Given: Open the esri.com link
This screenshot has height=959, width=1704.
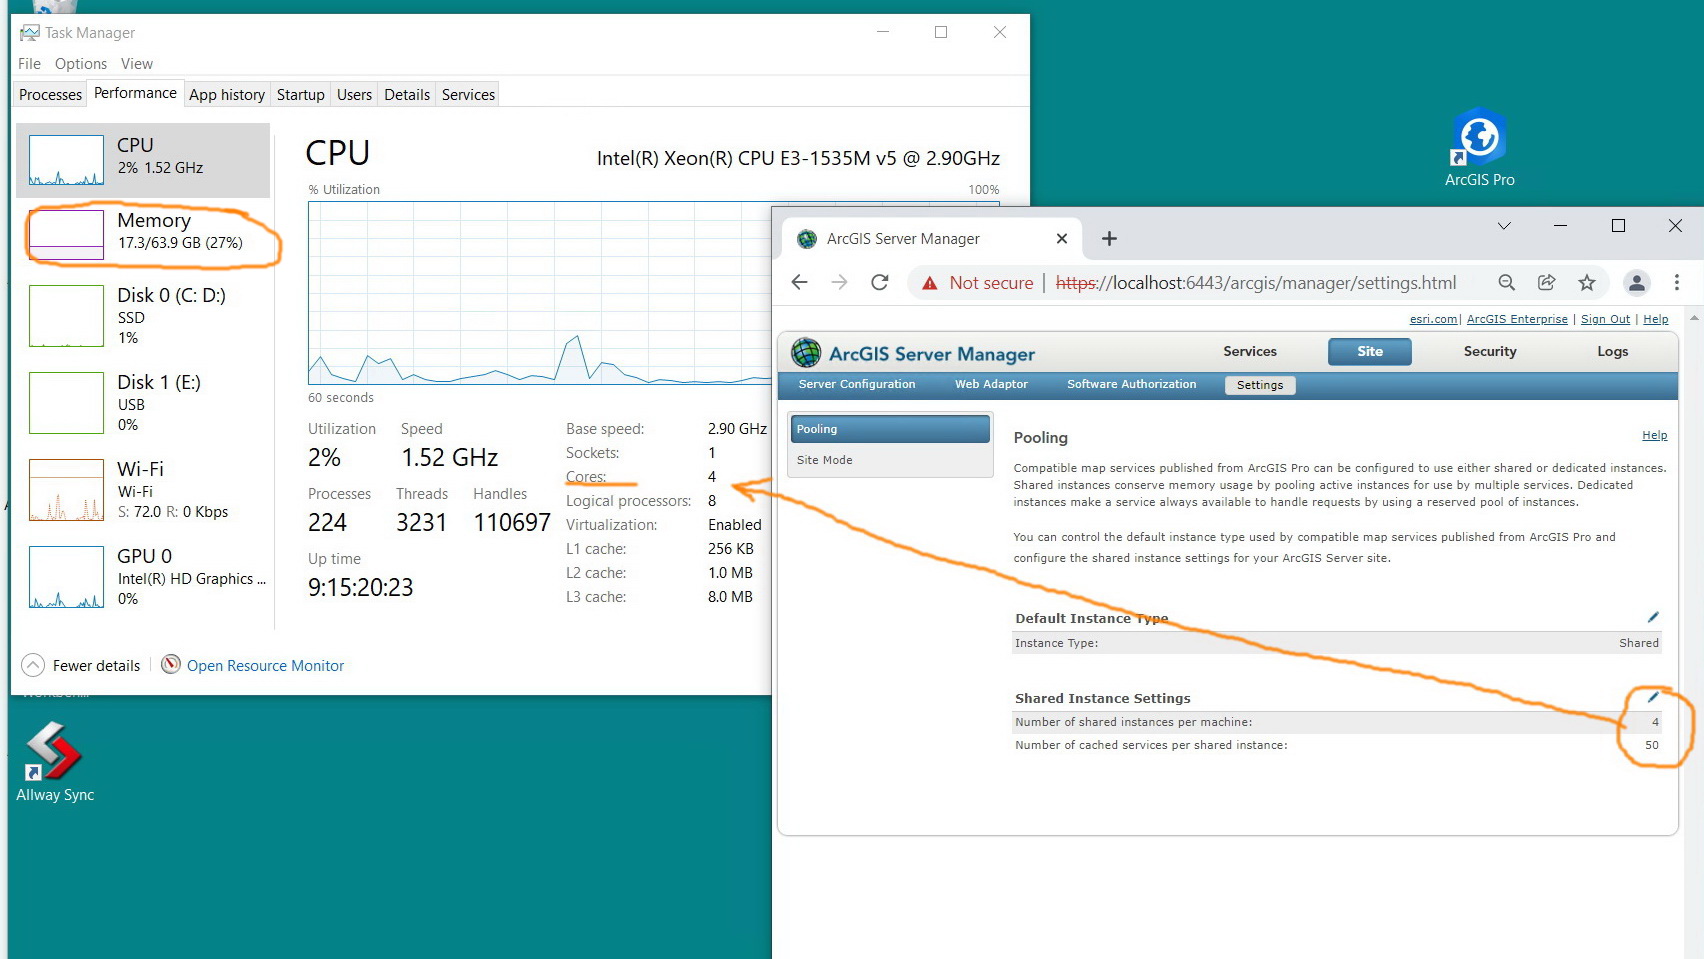Looking at the screenshot, I should click(x=1434, y=319).
